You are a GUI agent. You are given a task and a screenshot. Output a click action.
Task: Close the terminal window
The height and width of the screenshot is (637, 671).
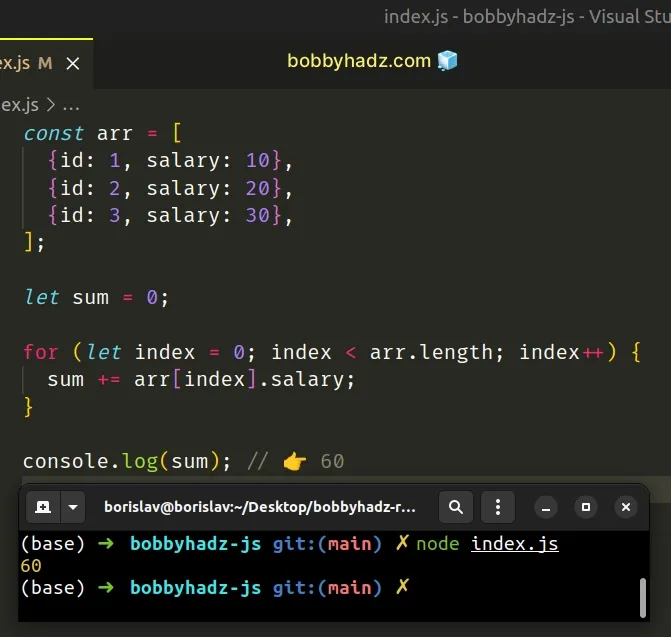point(626,507)
